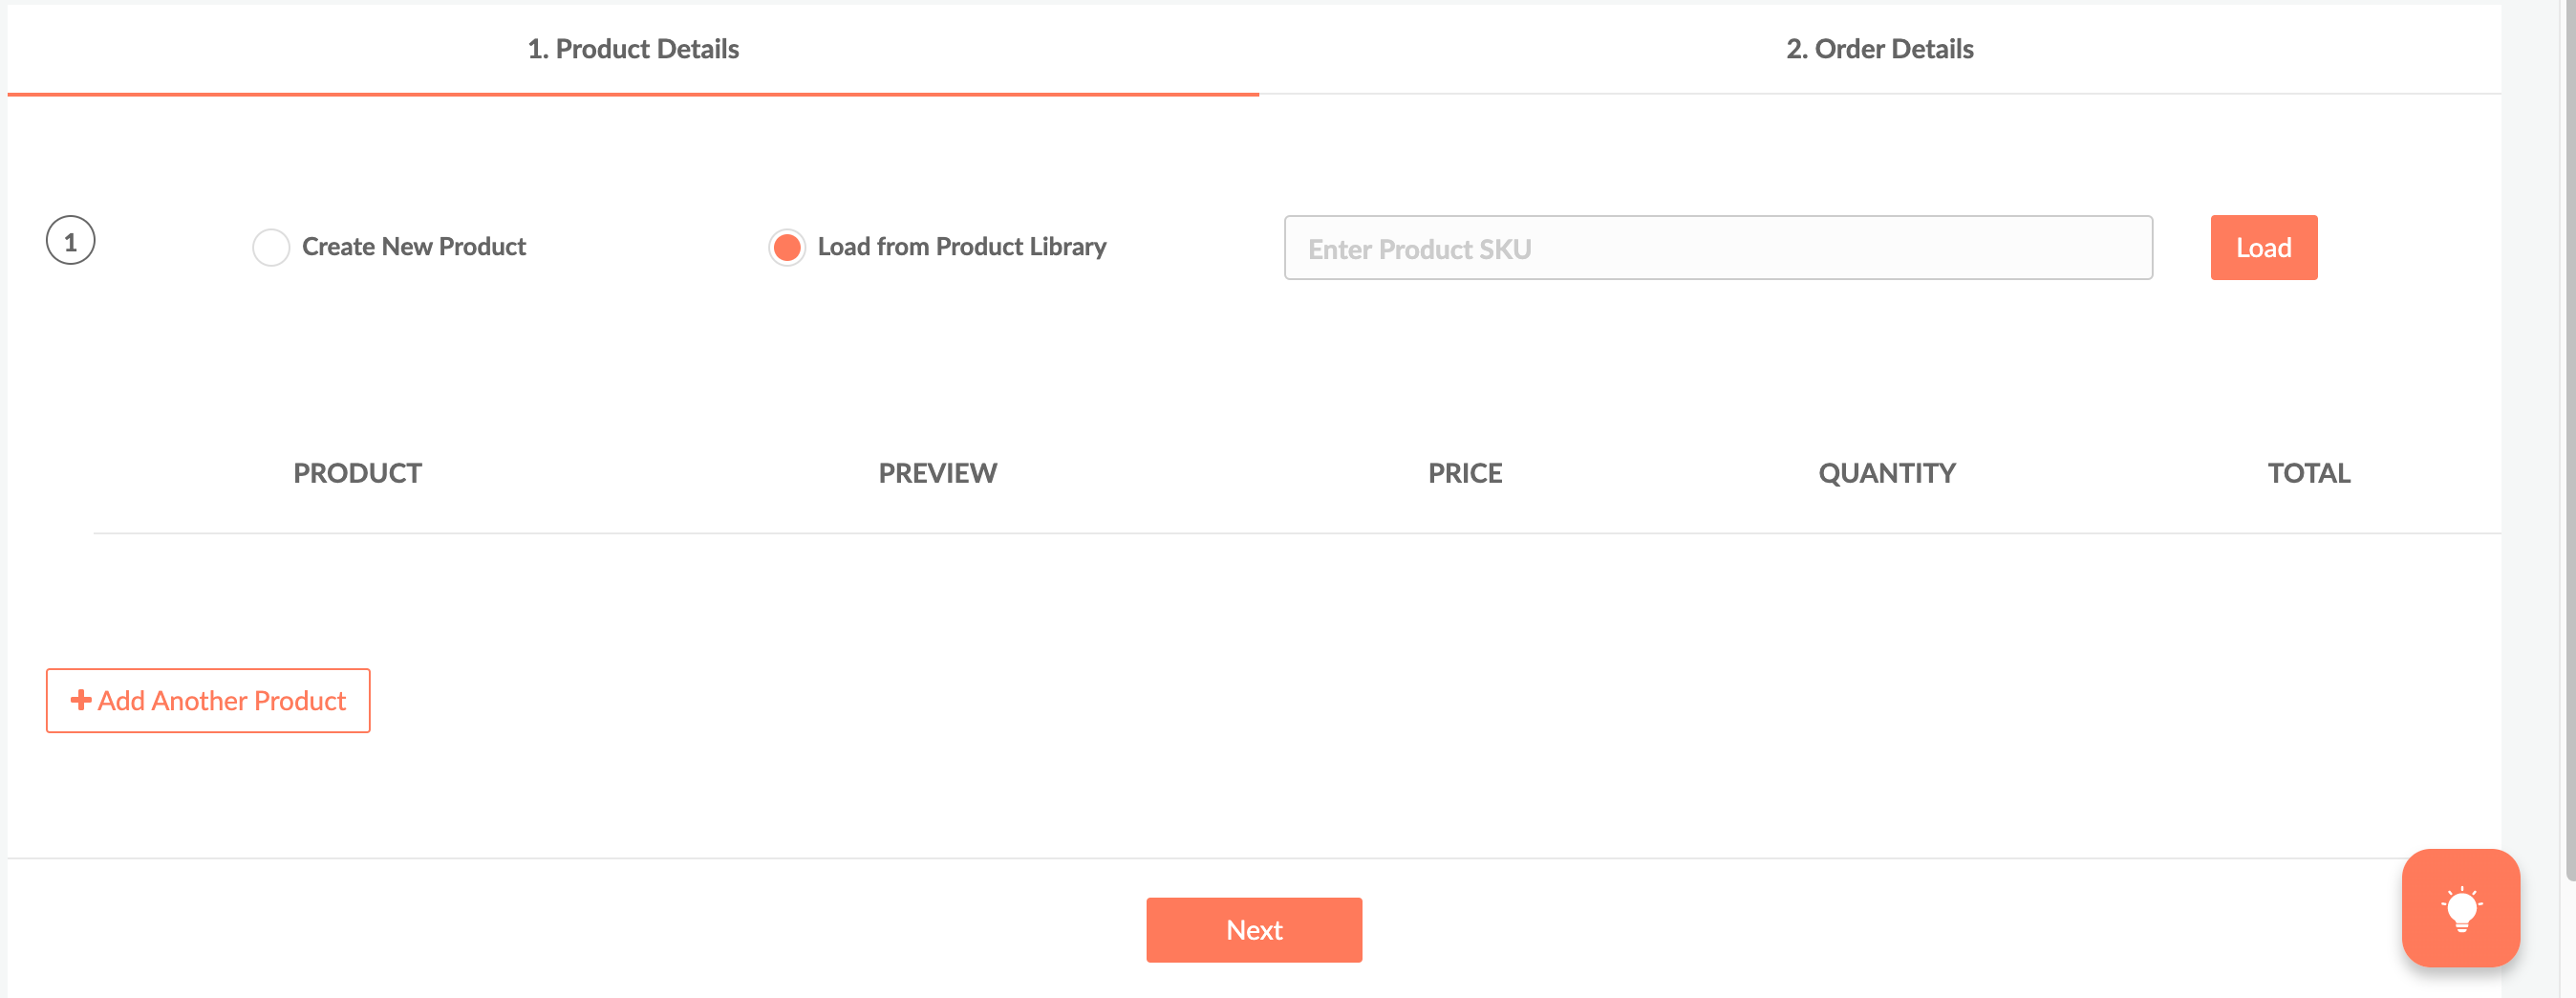Click the PRICE column header
The width and height of the screenshot is (2576, 998).
click(x=1464, y=473)
